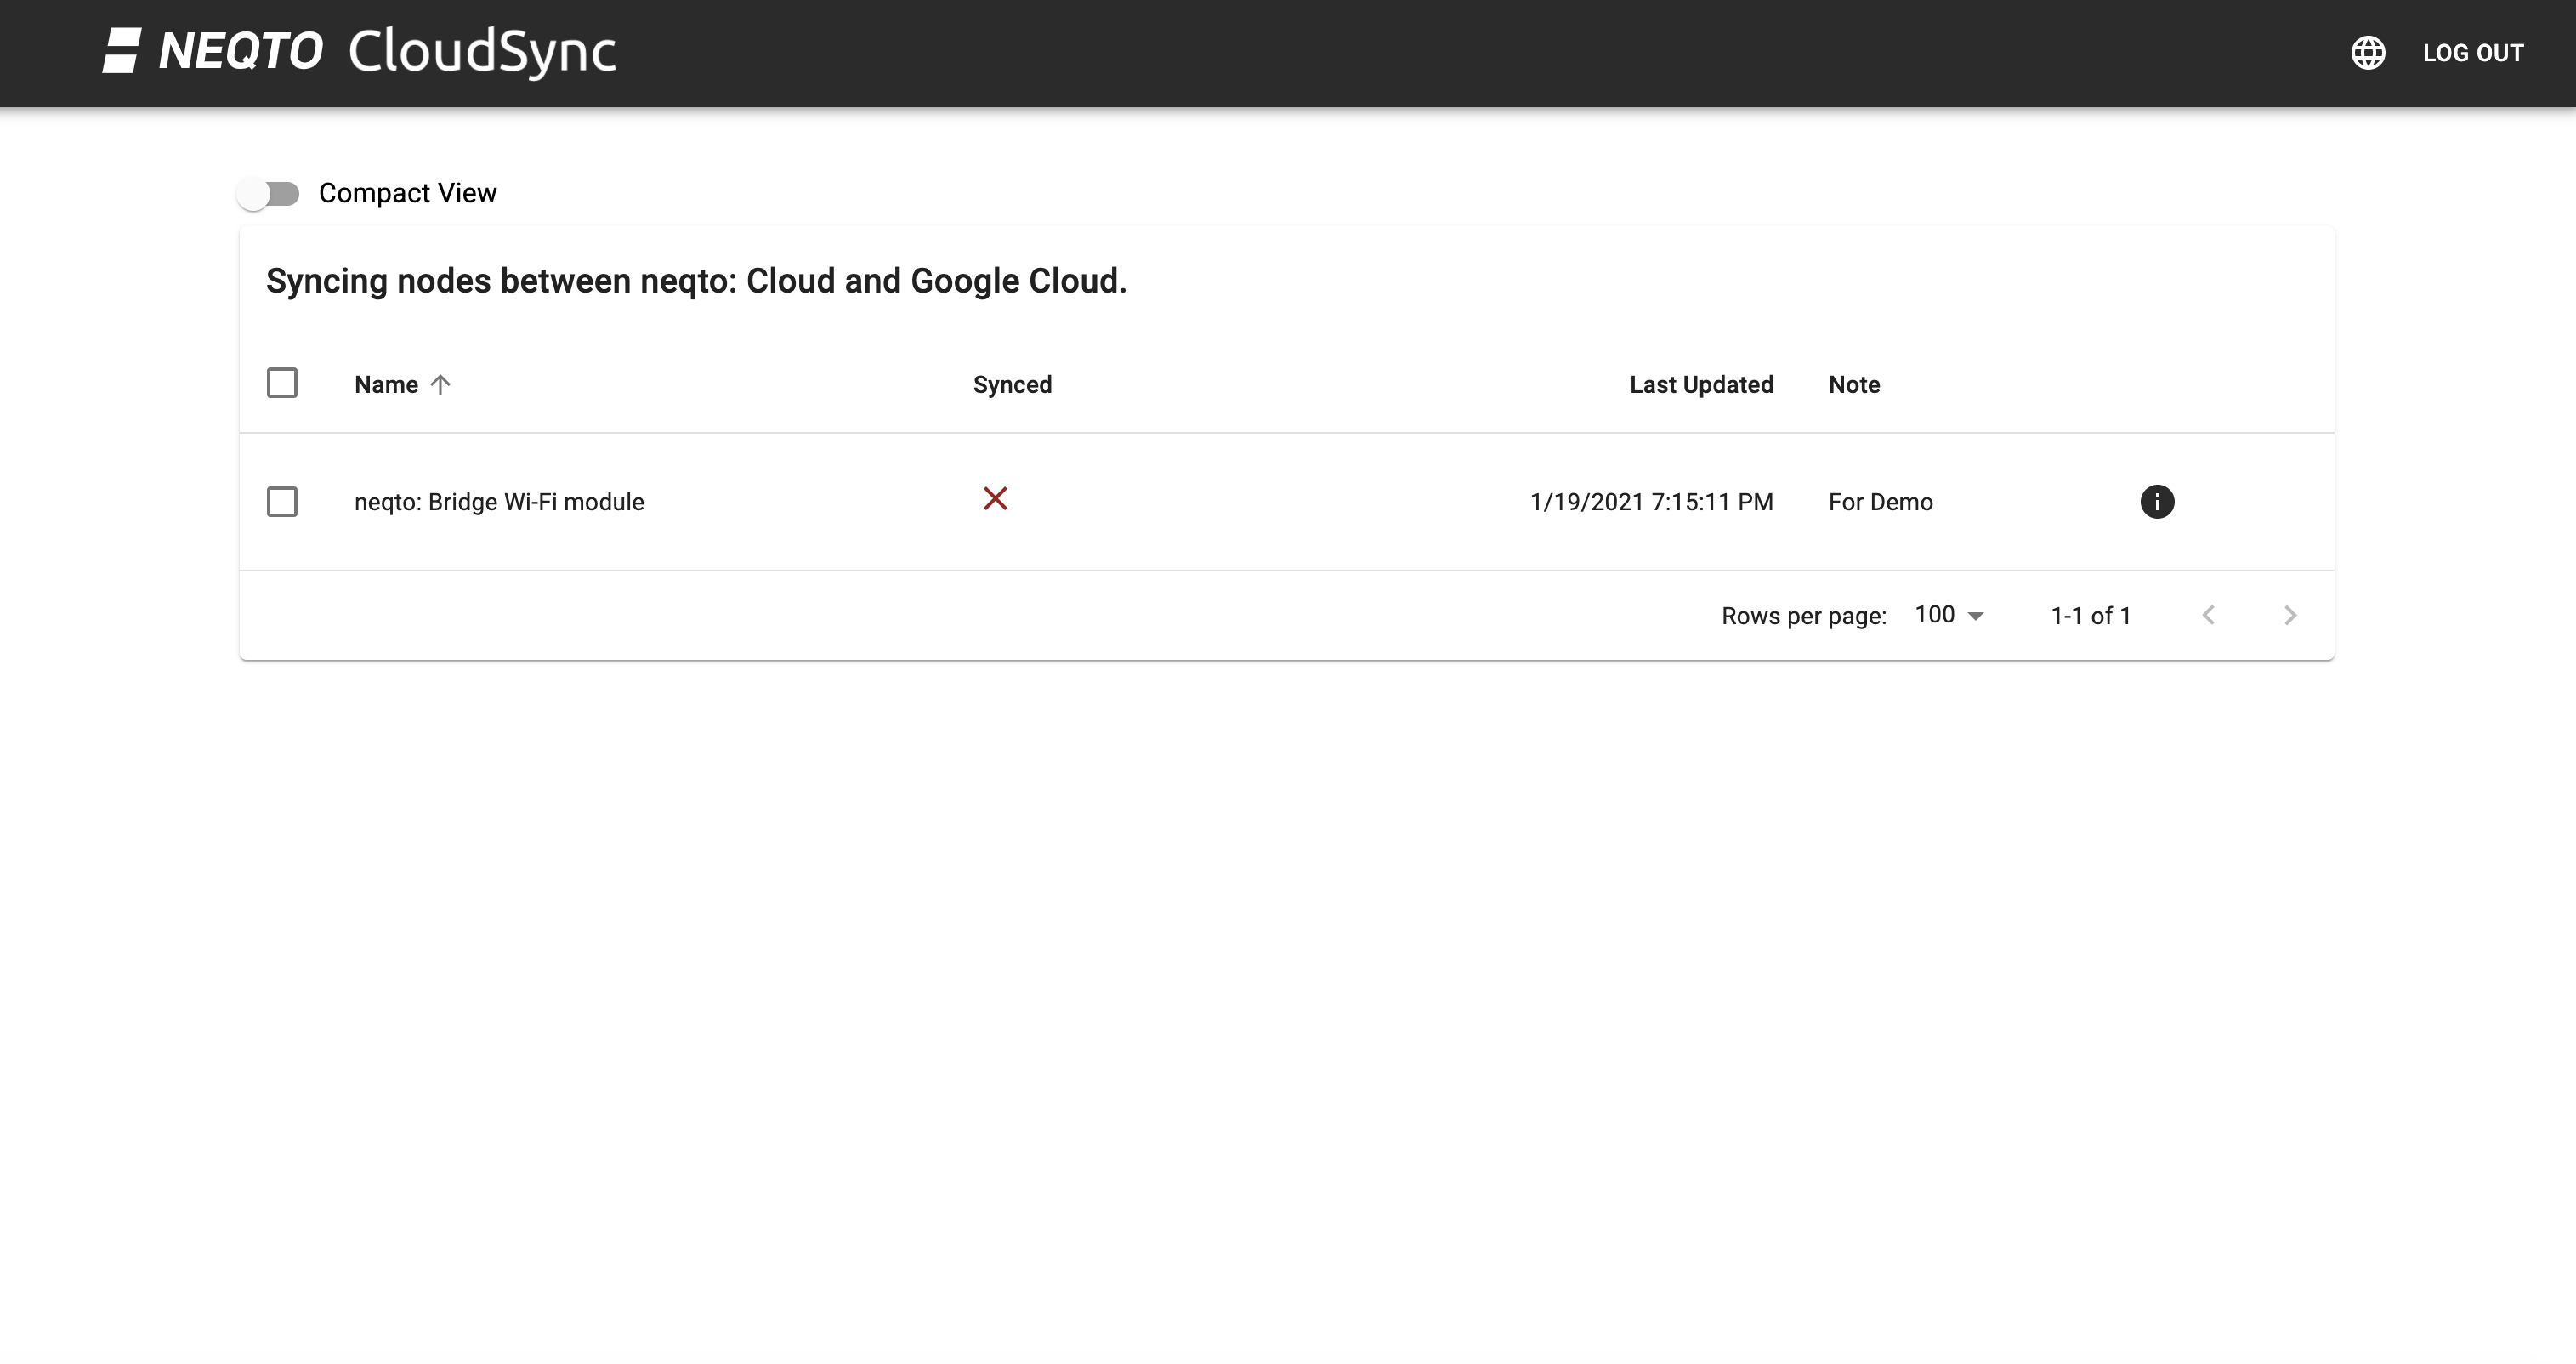Click the Synced column header
The height and width of the screenshot is (1364, 2576).
point(1012,385)
